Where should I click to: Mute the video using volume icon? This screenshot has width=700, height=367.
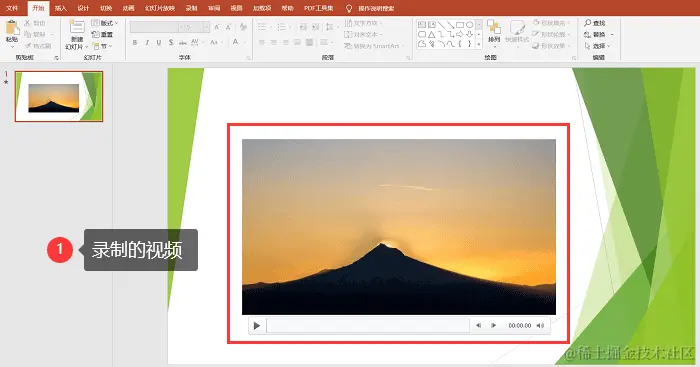[x=540, y=326]
